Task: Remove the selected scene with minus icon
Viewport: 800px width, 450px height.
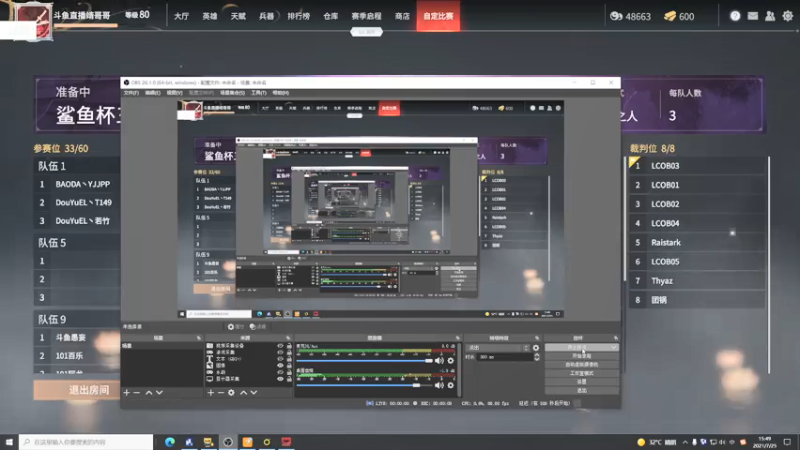Action: pyautogui.click(x=137, y=392)
